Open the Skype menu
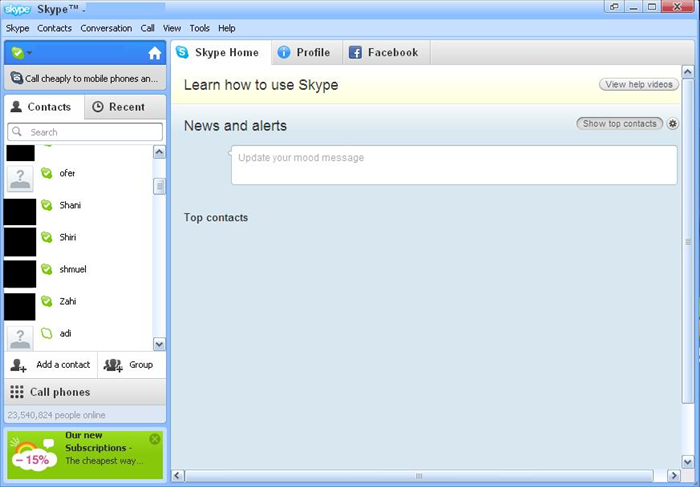 coord(17,28)
